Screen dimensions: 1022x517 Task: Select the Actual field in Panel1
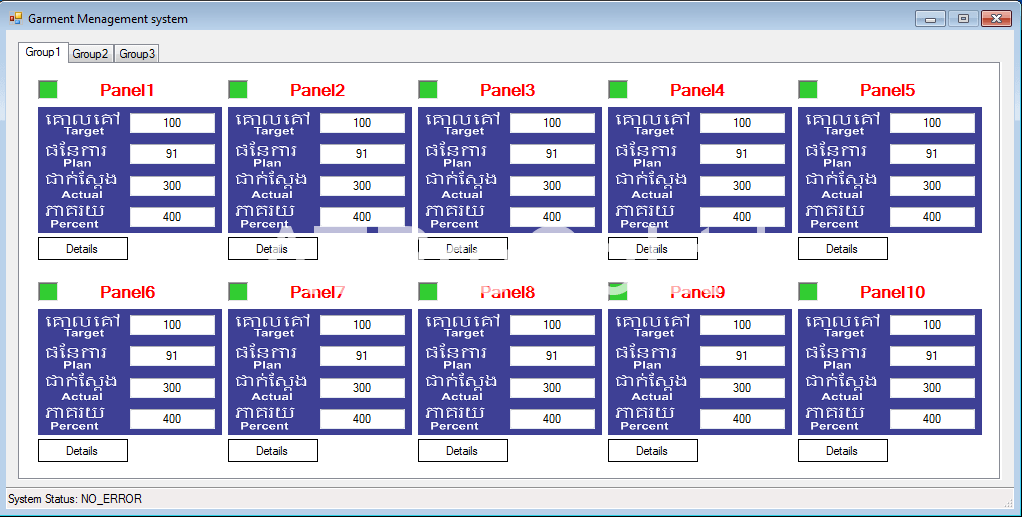tap(172, 186)
